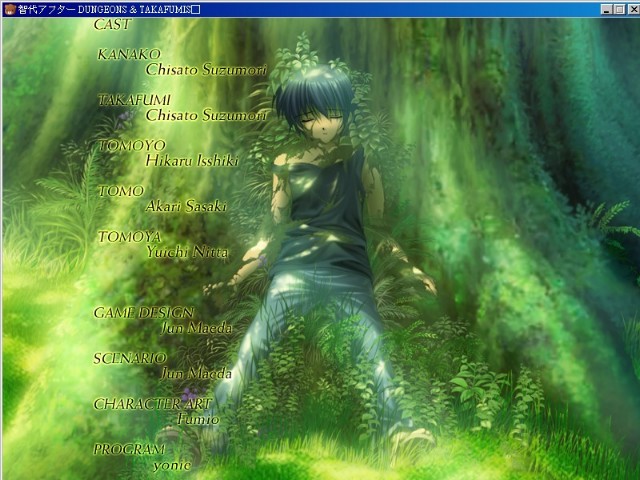Screen dimensions: 640x480
Task: Maximize the game window
Action: [x=619, y=9]
